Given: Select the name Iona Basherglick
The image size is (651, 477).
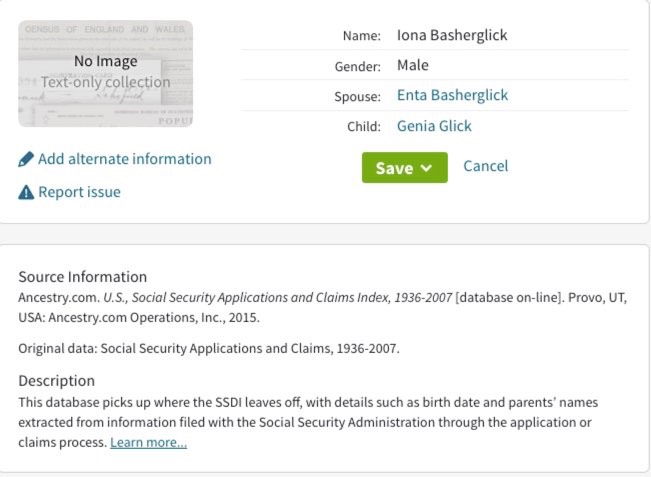Looking at the screenshot, I should coord(452,35).
